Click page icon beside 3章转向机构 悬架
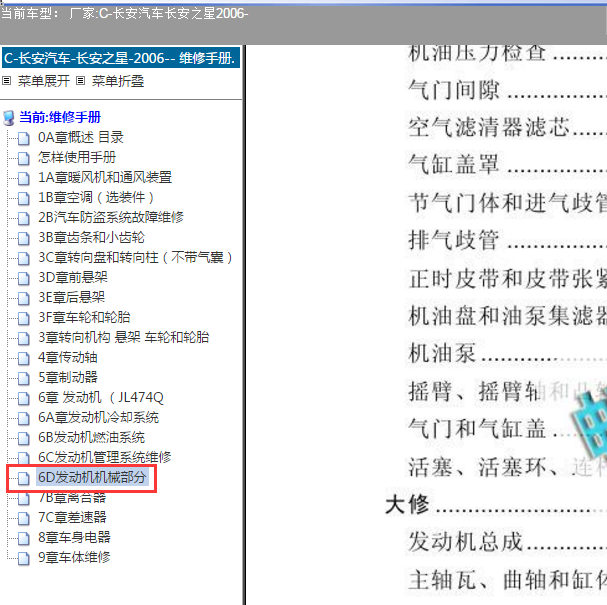The width and height of the screenshot is (607, 605). pos(24,338)
